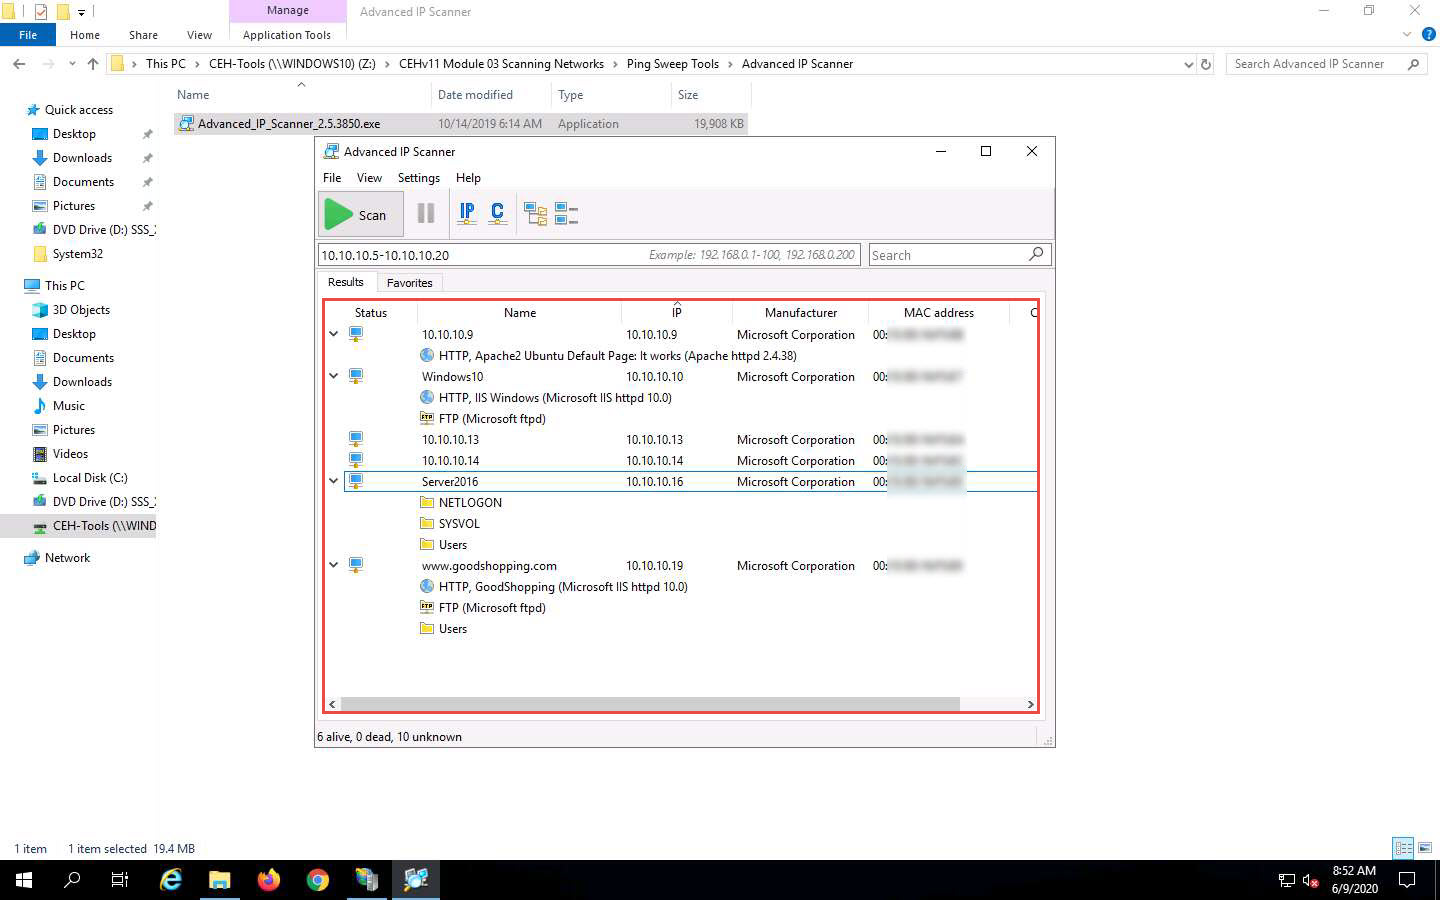Launch Google Chrome from the taskbar
1440x900 pixels.
click(318, 880)
